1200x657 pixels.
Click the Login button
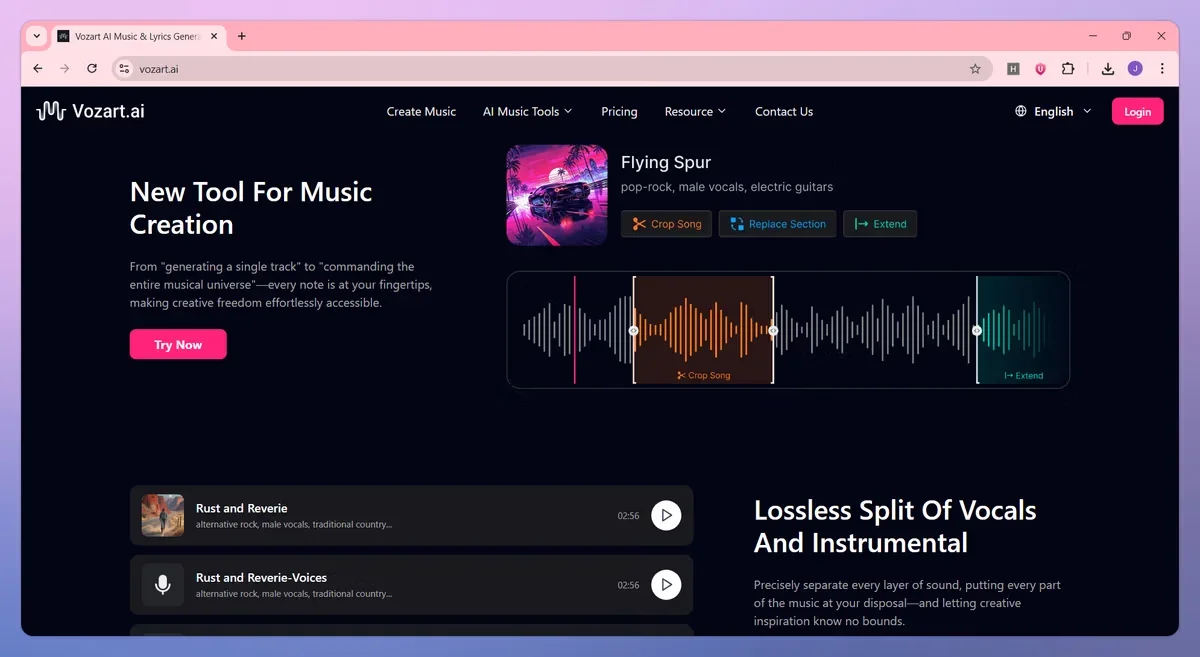[1137, 112]
